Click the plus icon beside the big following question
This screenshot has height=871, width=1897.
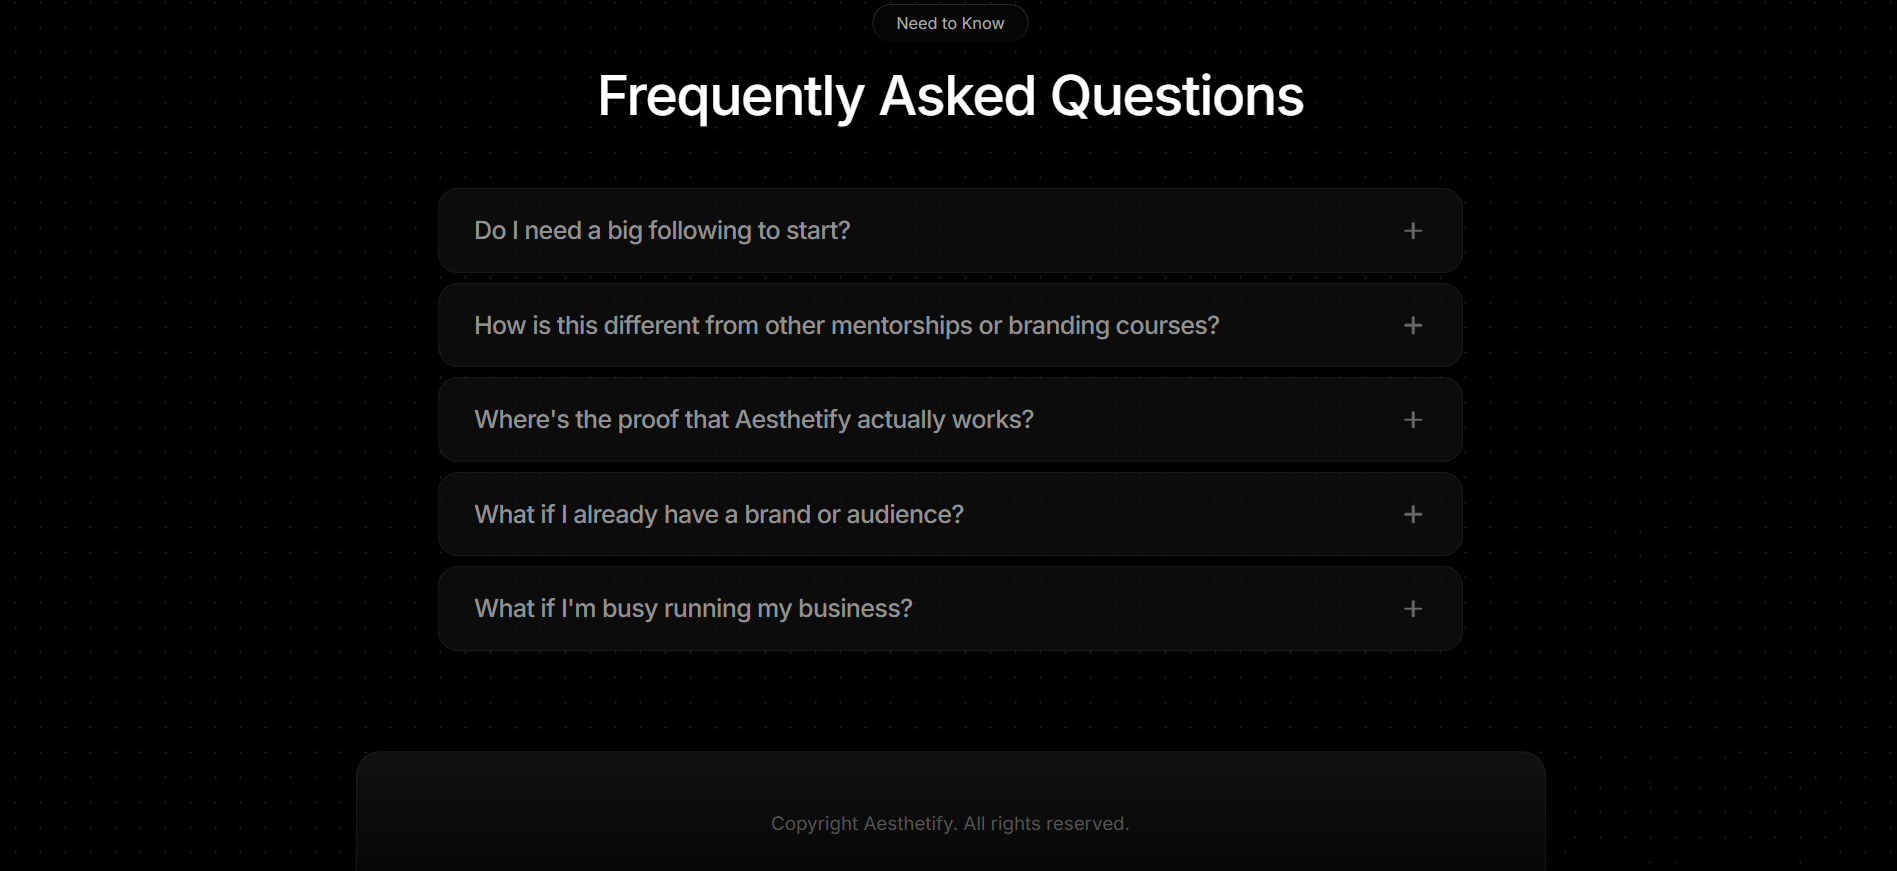tap(1412, 231)
